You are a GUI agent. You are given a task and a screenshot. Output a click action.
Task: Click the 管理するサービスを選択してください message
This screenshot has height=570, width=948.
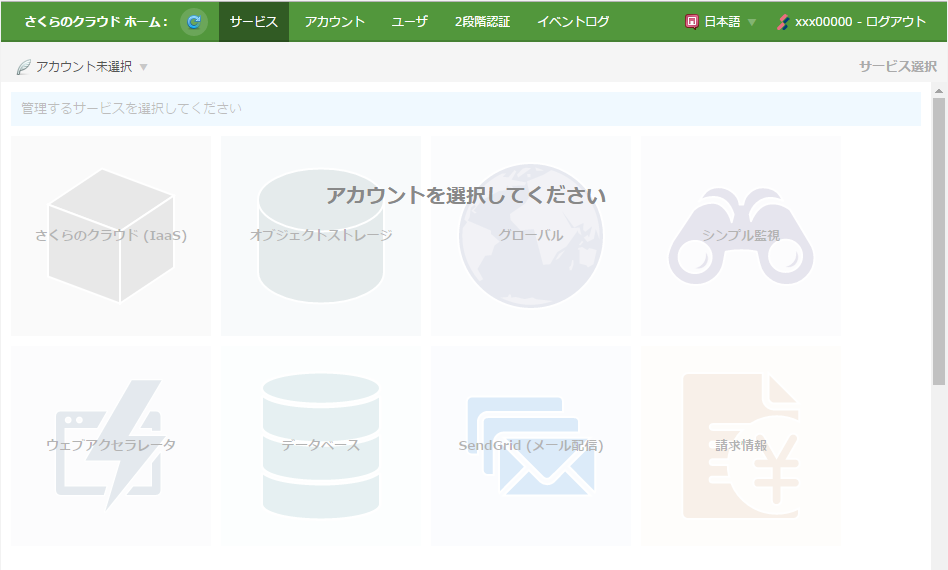pyautogui.click(x=131, y=108)
